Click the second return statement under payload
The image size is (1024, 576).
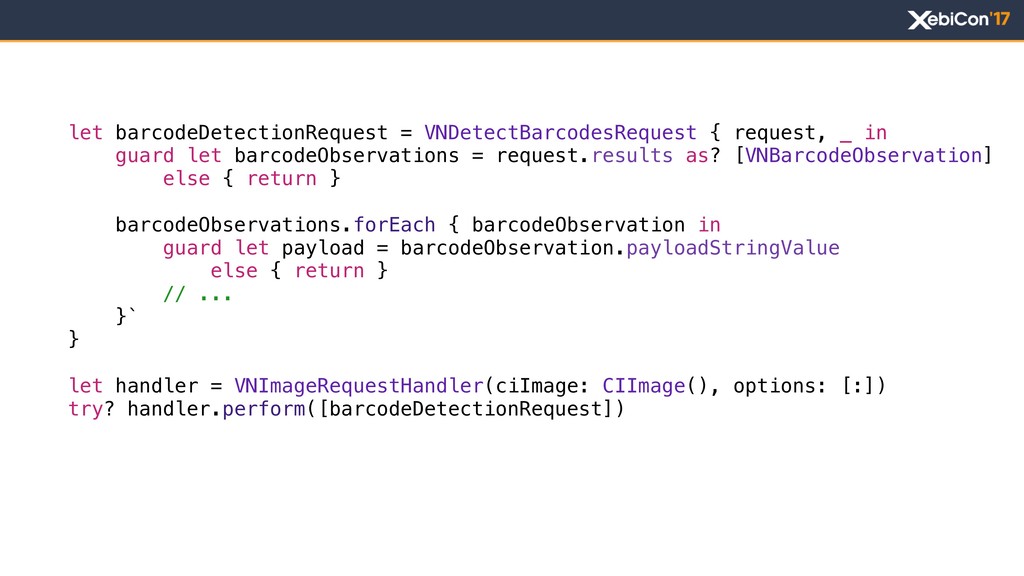[x=329, y=270]
